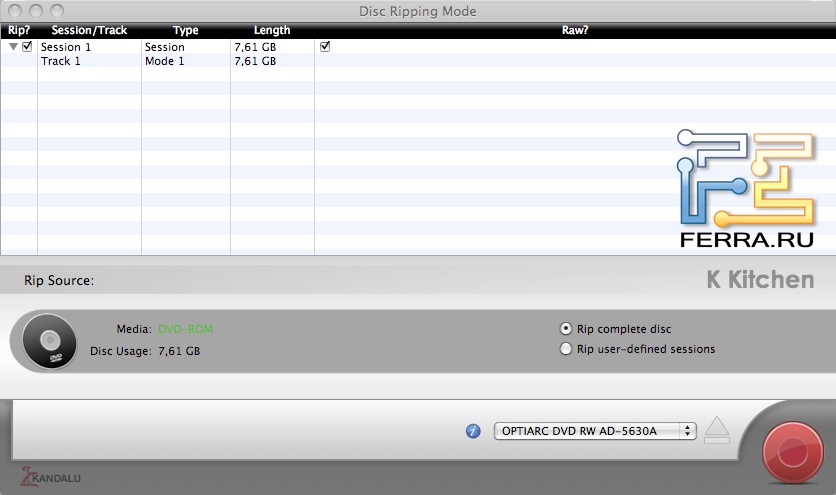Viewport: 836px width, 495px height.
Task: Collapse the Session 1 disclosure triangle
Action: [x=14, y=47]
